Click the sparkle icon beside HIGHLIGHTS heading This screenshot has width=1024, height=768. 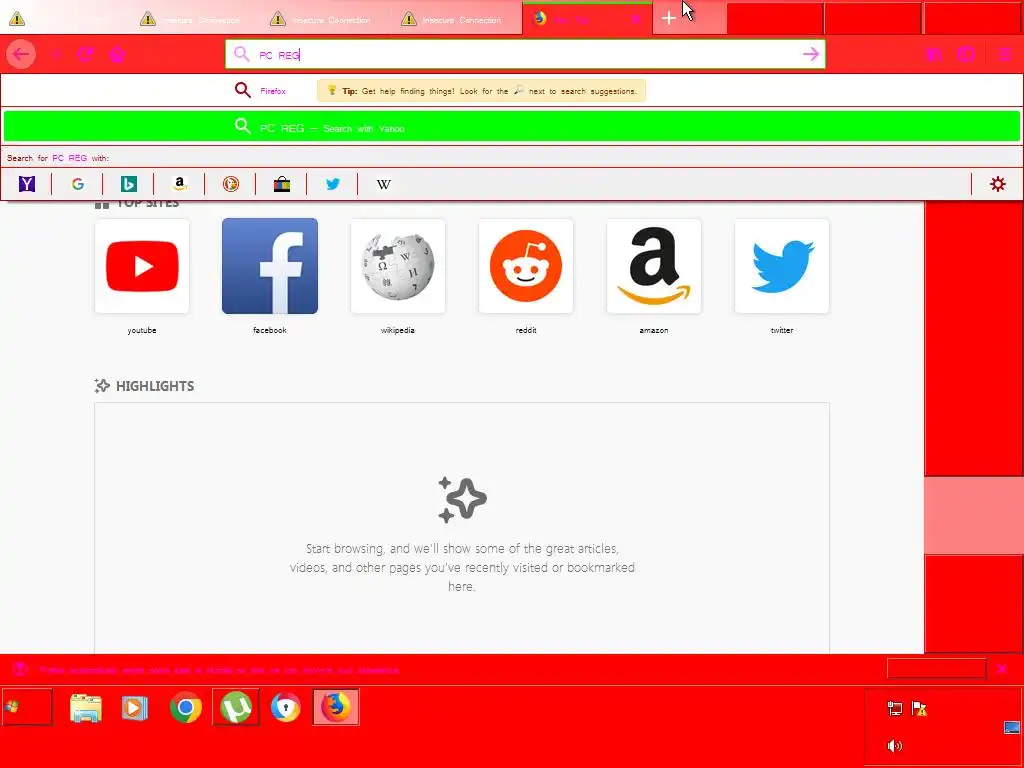[102, 386]
